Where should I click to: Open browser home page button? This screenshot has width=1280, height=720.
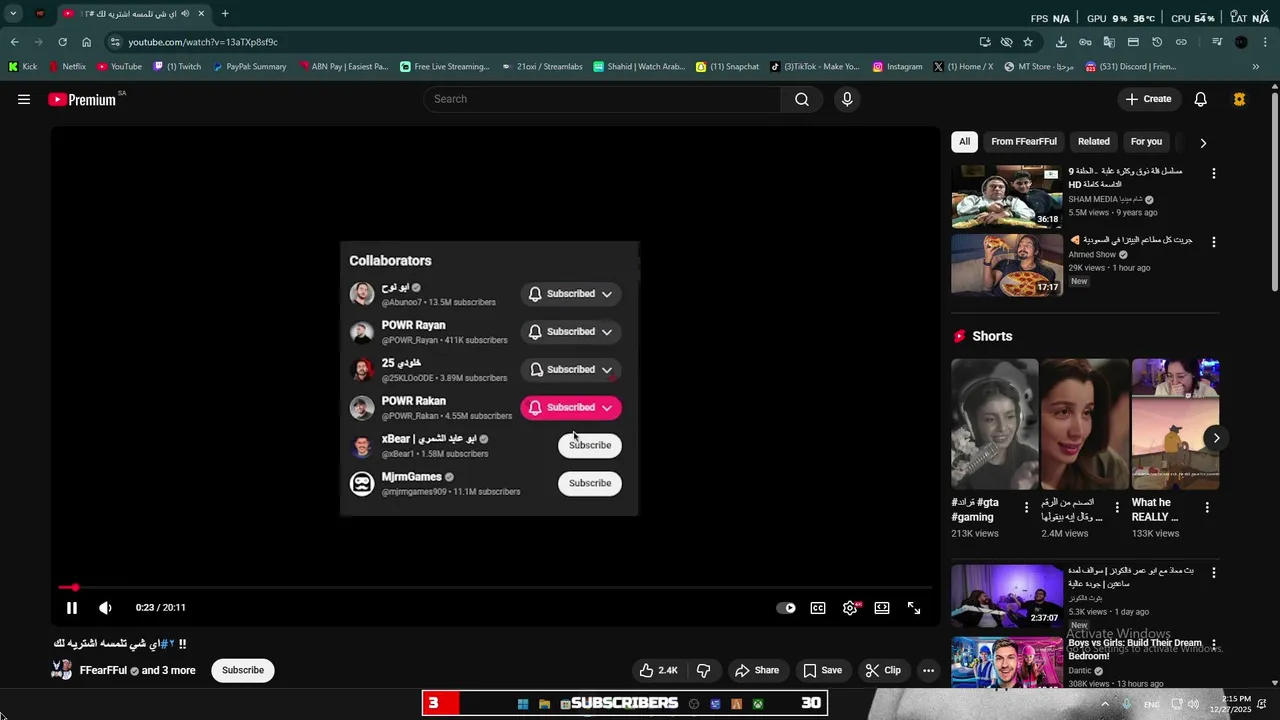[86, 42]
